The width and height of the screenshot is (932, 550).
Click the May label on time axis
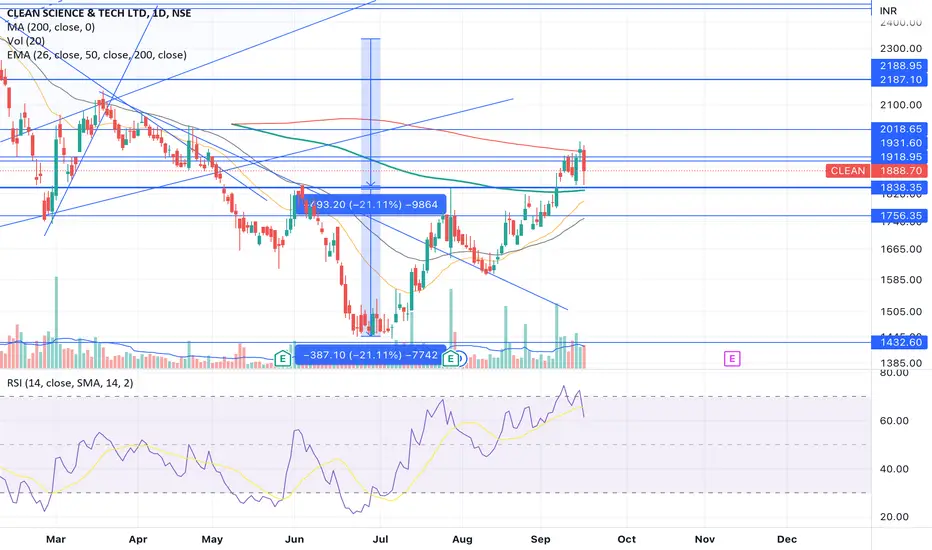click(x=212, y=539)
